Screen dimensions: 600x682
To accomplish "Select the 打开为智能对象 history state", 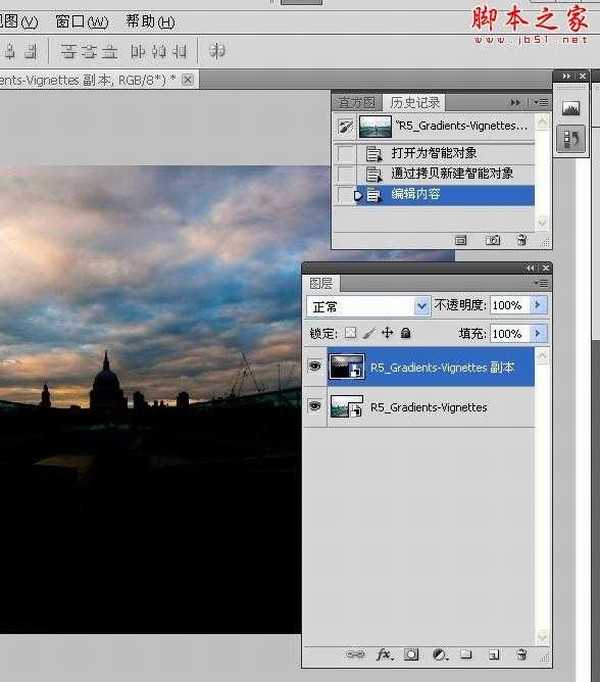I will [433, 153].
